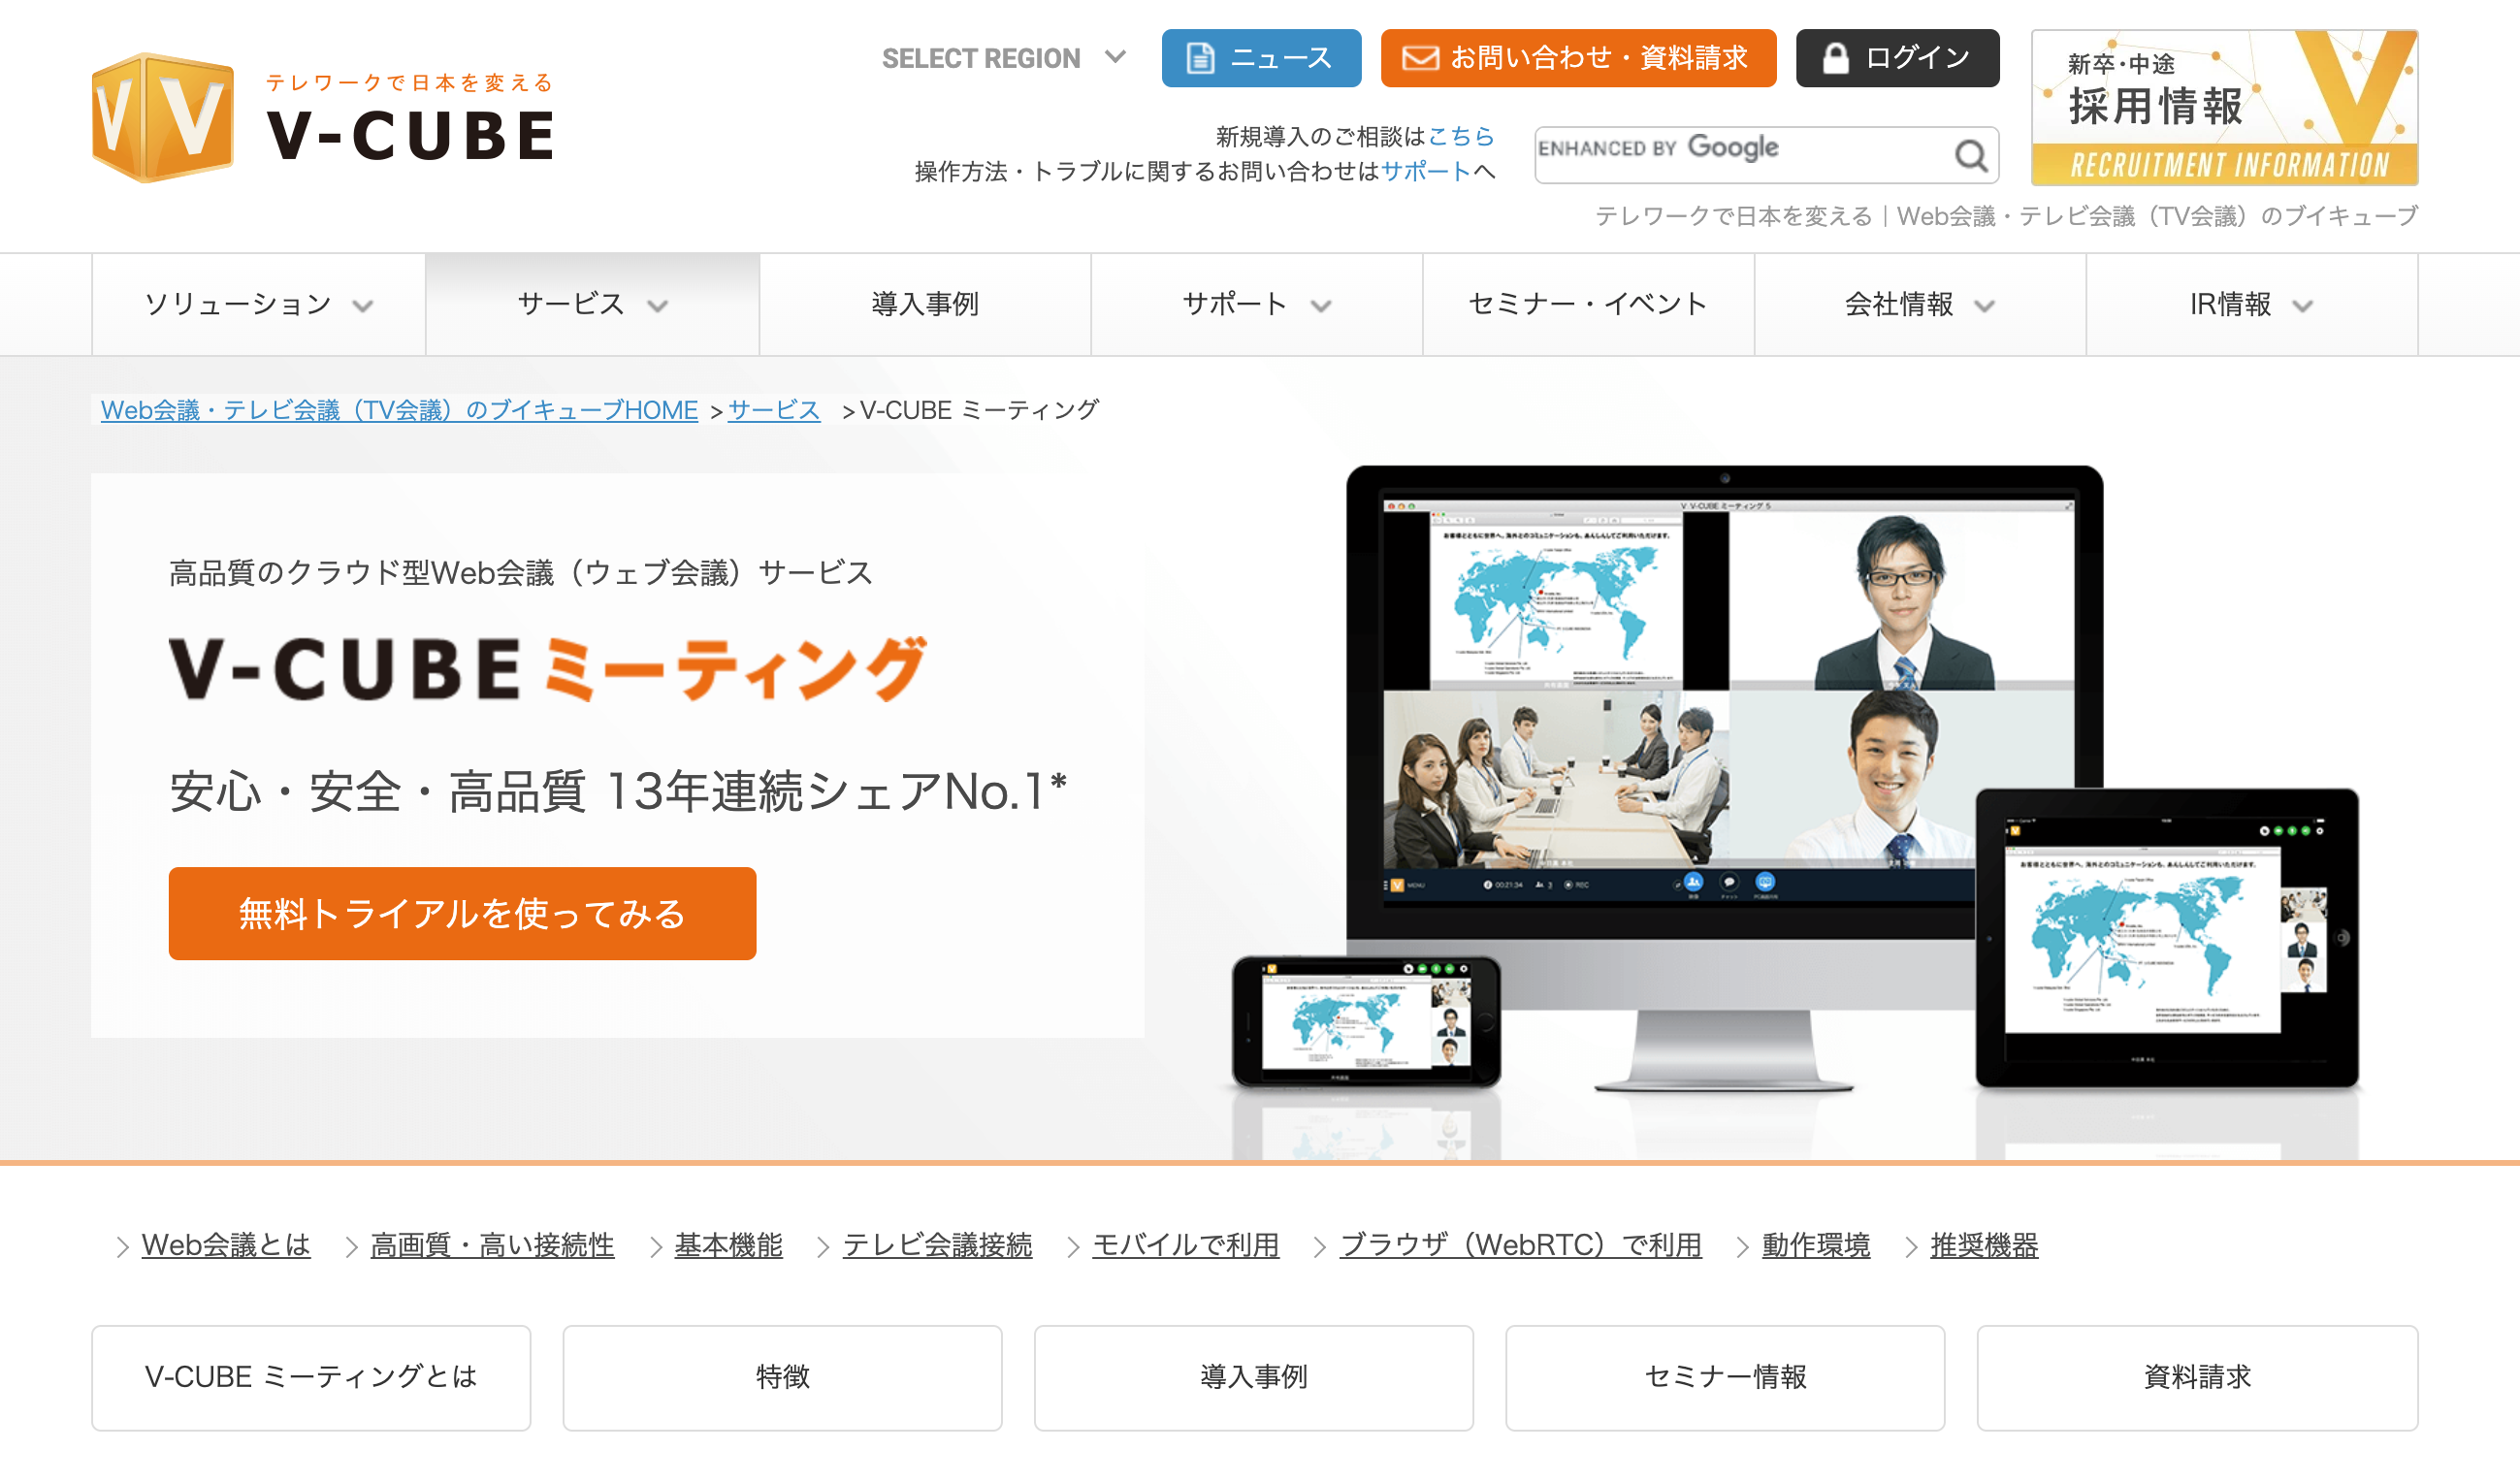
Task: Go to breadcrumb サービス link
Action: click(774, 410)
